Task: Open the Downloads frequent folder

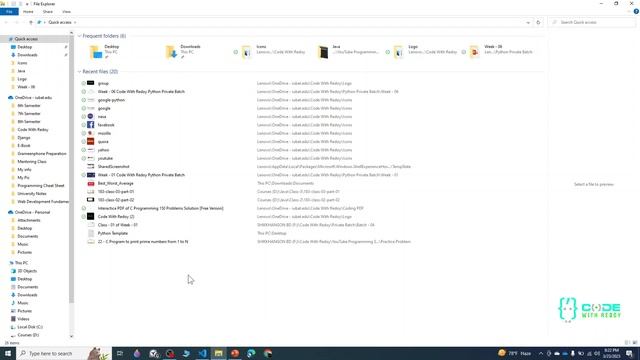Action: [x=183, y=52]
